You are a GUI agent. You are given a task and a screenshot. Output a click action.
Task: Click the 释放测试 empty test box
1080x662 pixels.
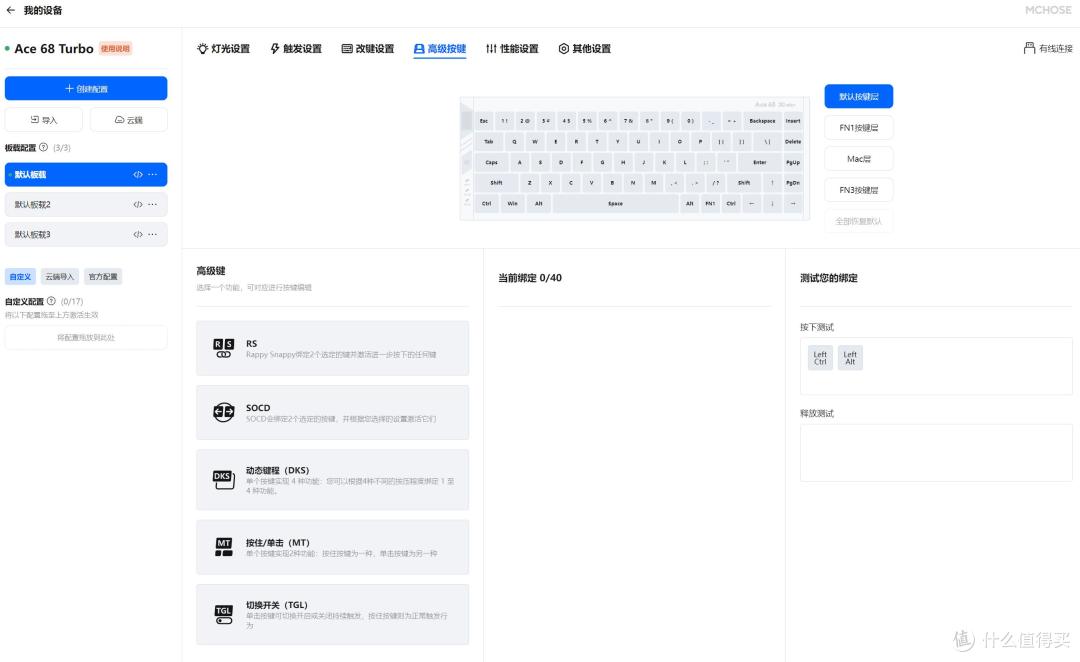click(936, 453)
